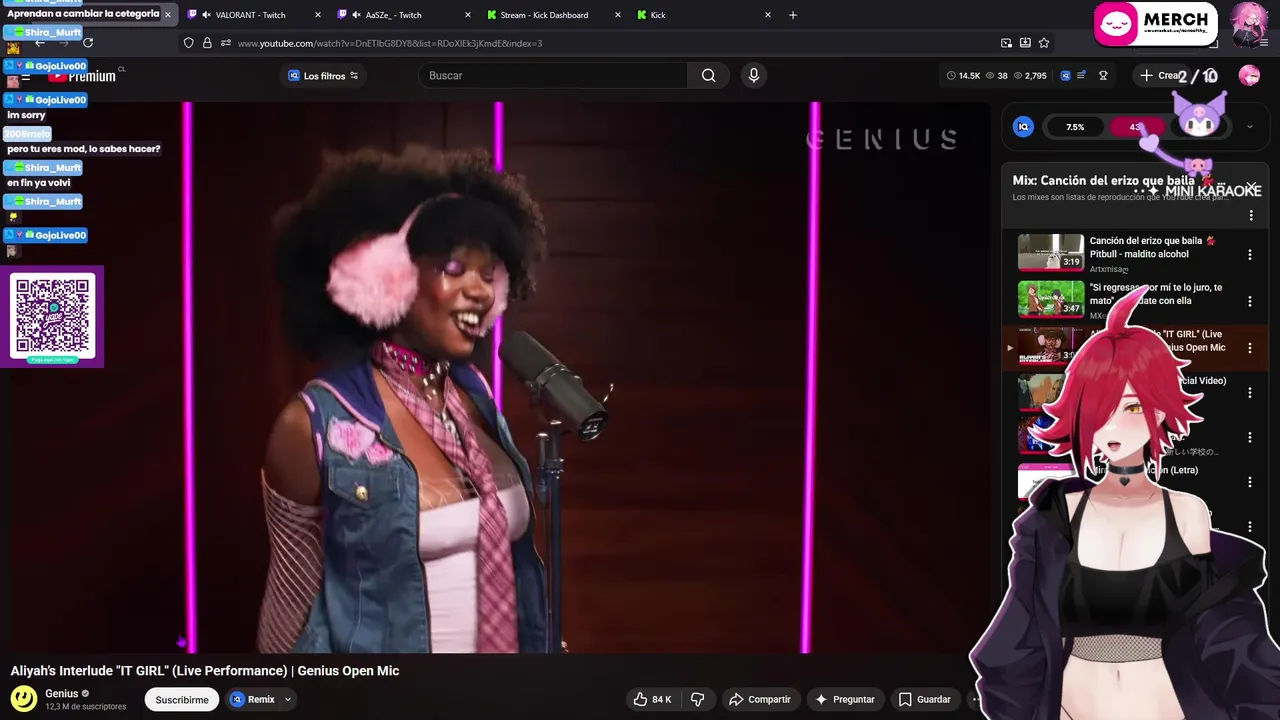Click the 7.5% score pill

click(x=1075, y=127)
